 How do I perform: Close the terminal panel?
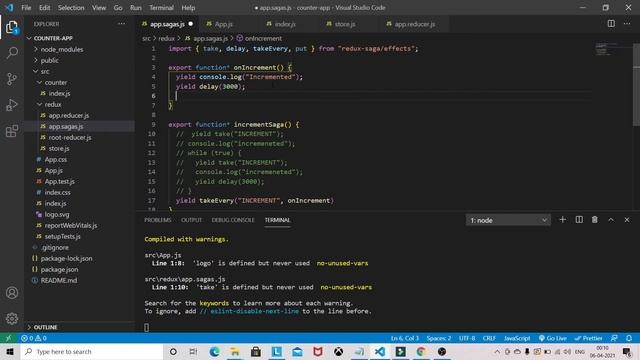point(627,220)
